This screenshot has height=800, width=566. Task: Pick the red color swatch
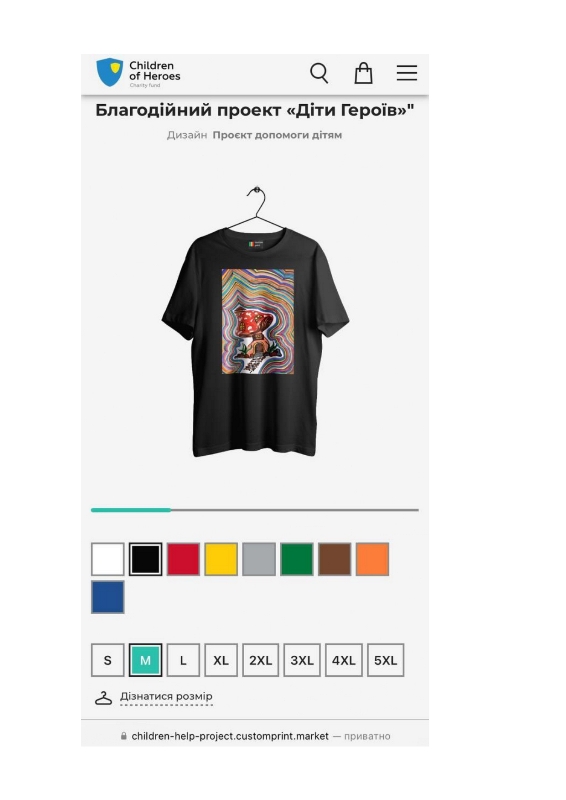183,559
